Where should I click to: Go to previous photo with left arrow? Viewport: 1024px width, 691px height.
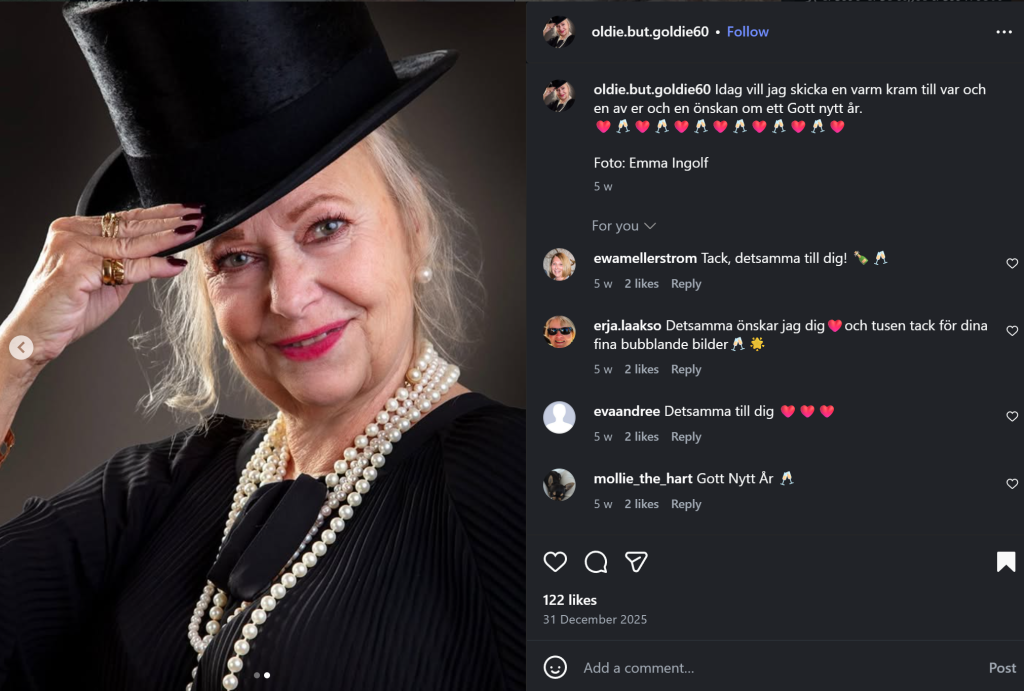coord(21,348)
